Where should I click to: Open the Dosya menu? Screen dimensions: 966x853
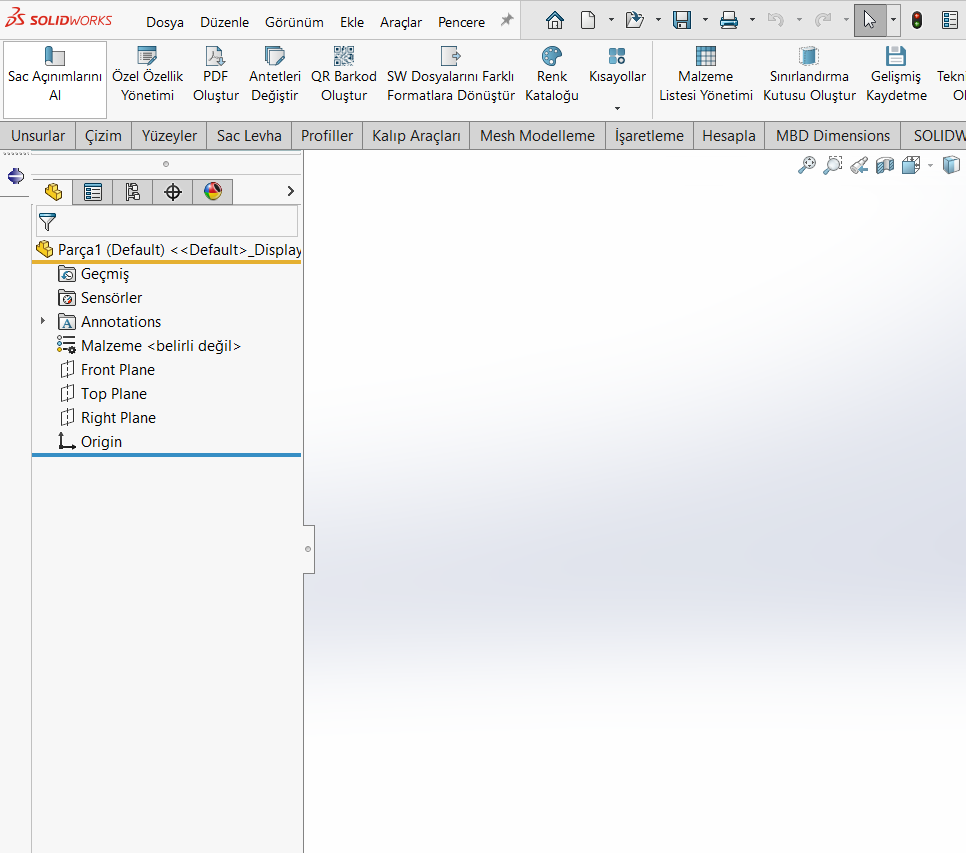click(164, 22)
